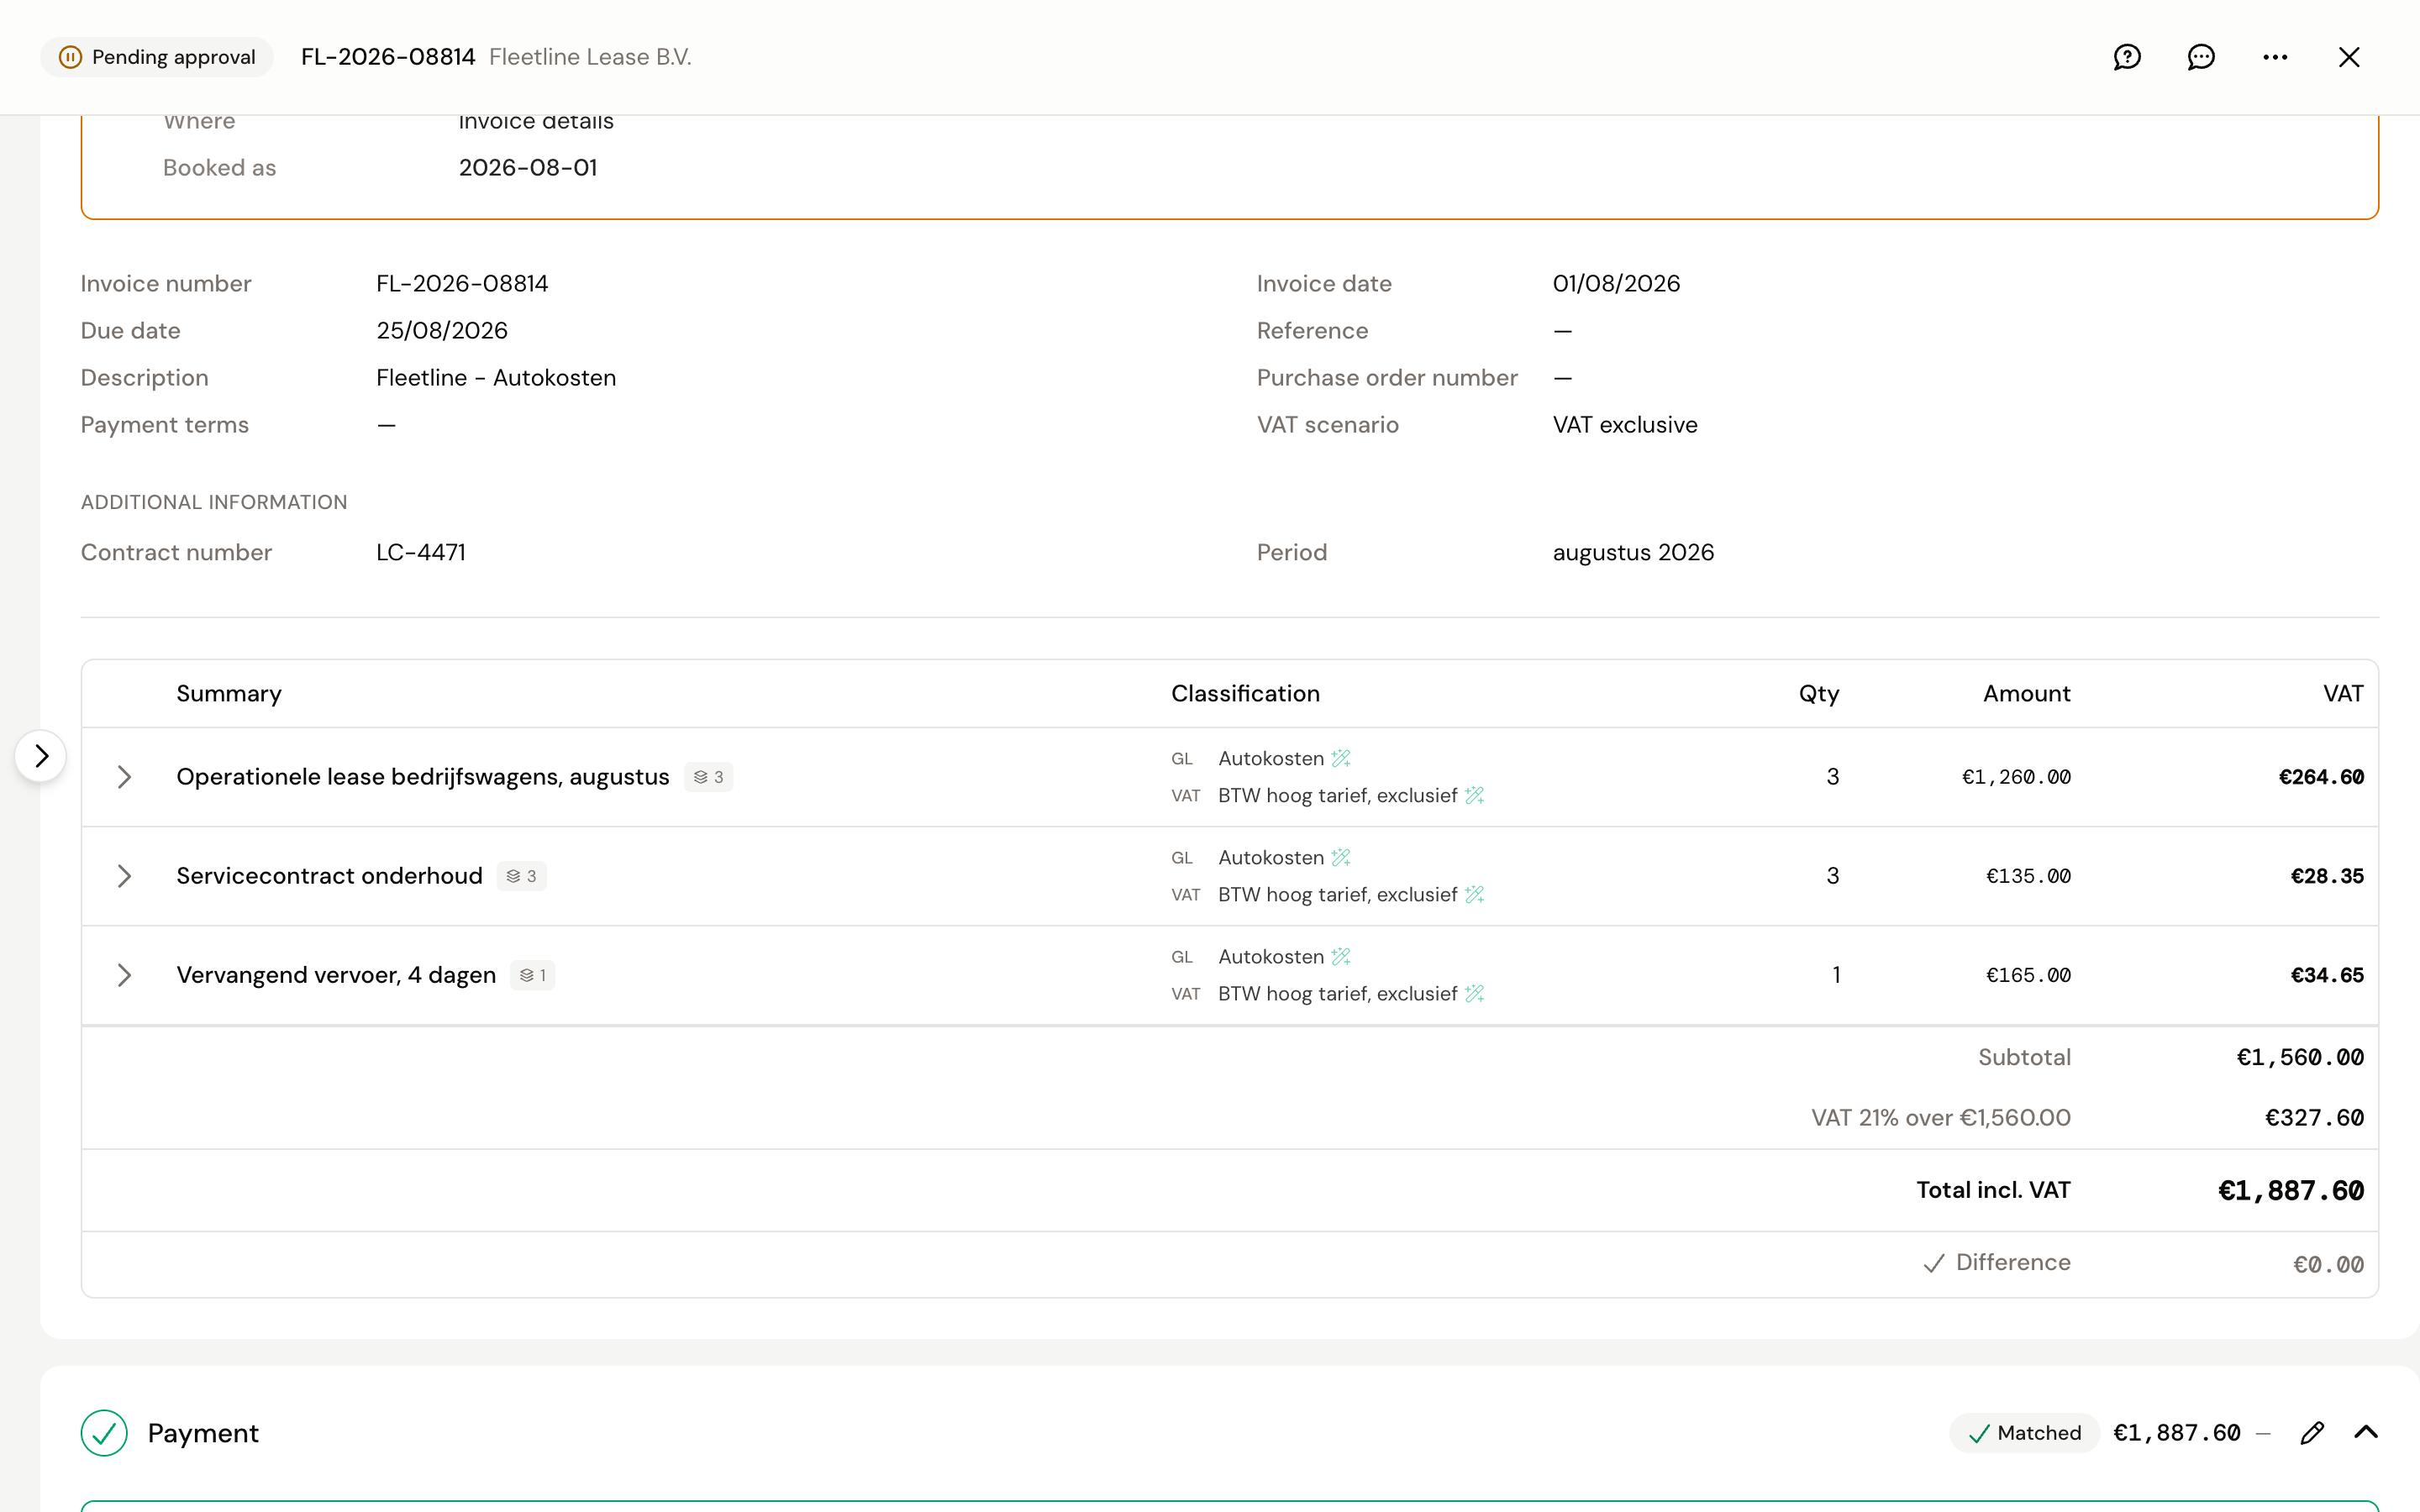Click the Matched payment badge
Viewport: 2420px width, 1512px height.
2025,1433
